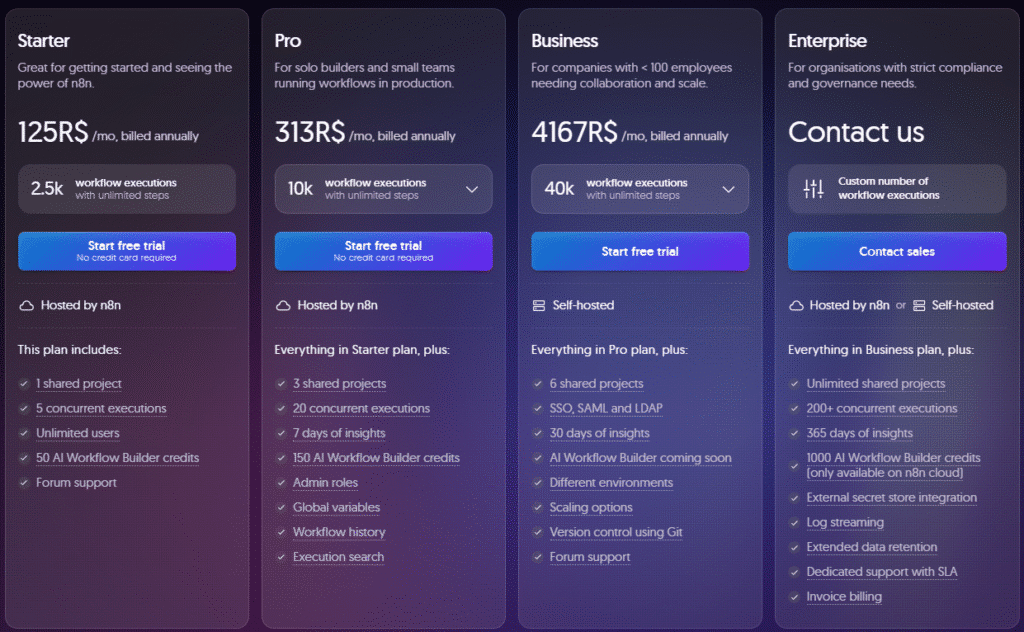Click the checkmark next to Admin roles
This screenshot has width=1024, height=632.
[x=281, y=483]
